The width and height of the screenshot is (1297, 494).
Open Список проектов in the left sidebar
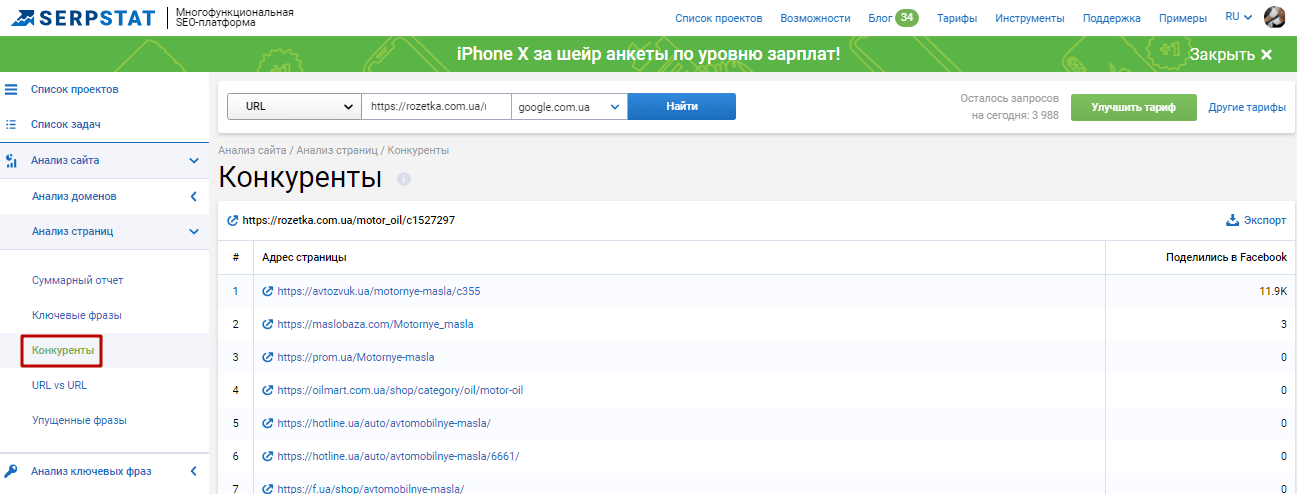click(x=75, y=89)
